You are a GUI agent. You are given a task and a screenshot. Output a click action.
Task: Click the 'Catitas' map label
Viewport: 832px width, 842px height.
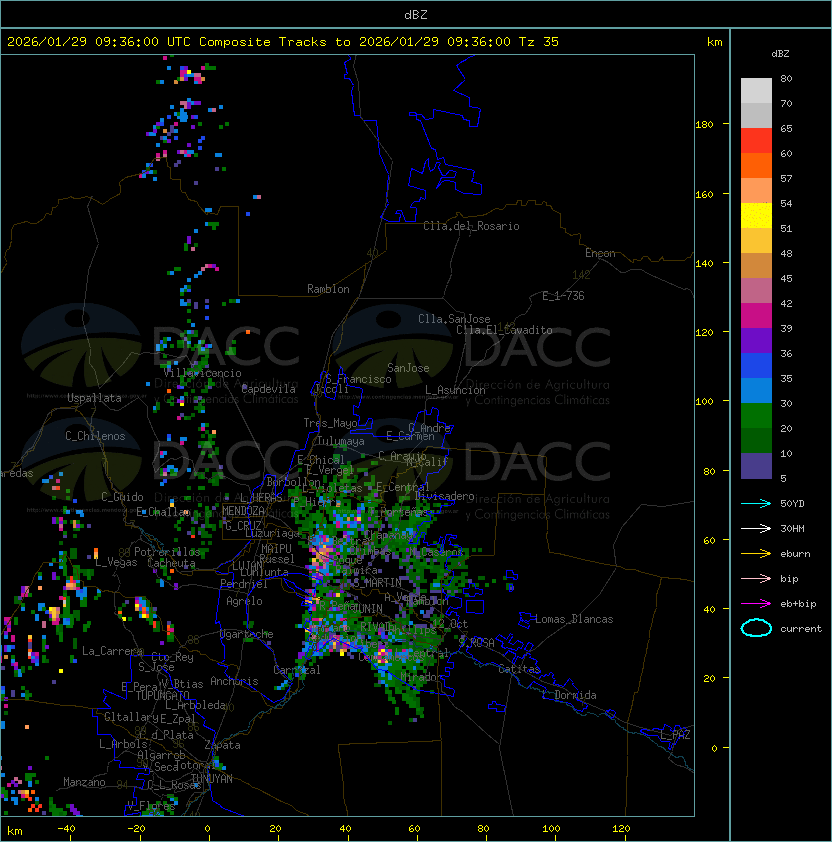[x=519, y=669]
